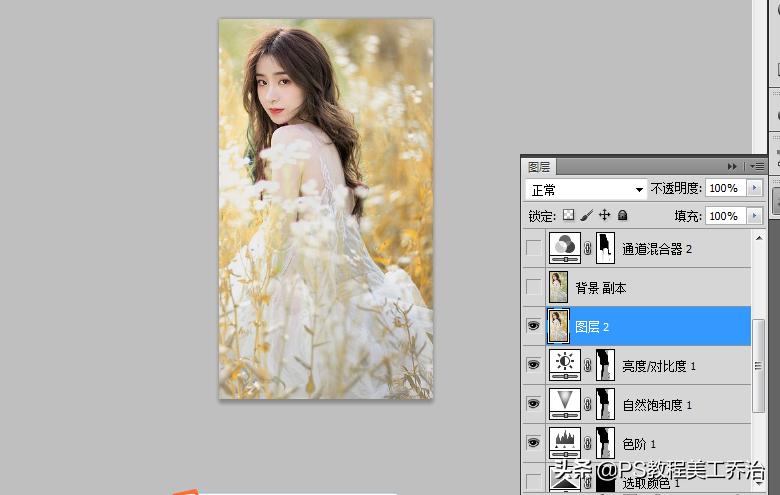Open the 正常 blend mode dropdown
This screenshot has width=780, height=495.
click(x=587, y=189)
